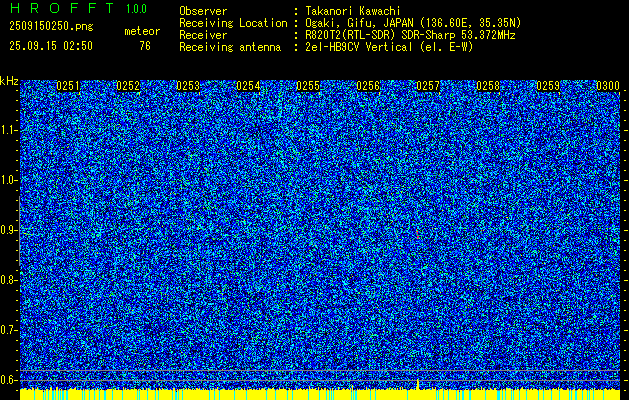Click the 0254 time marker

pos(248,86)
